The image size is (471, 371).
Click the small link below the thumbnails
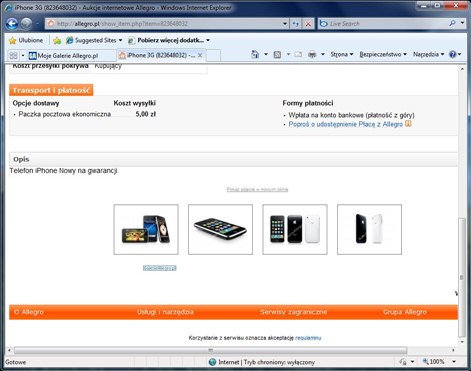(160, 268)
